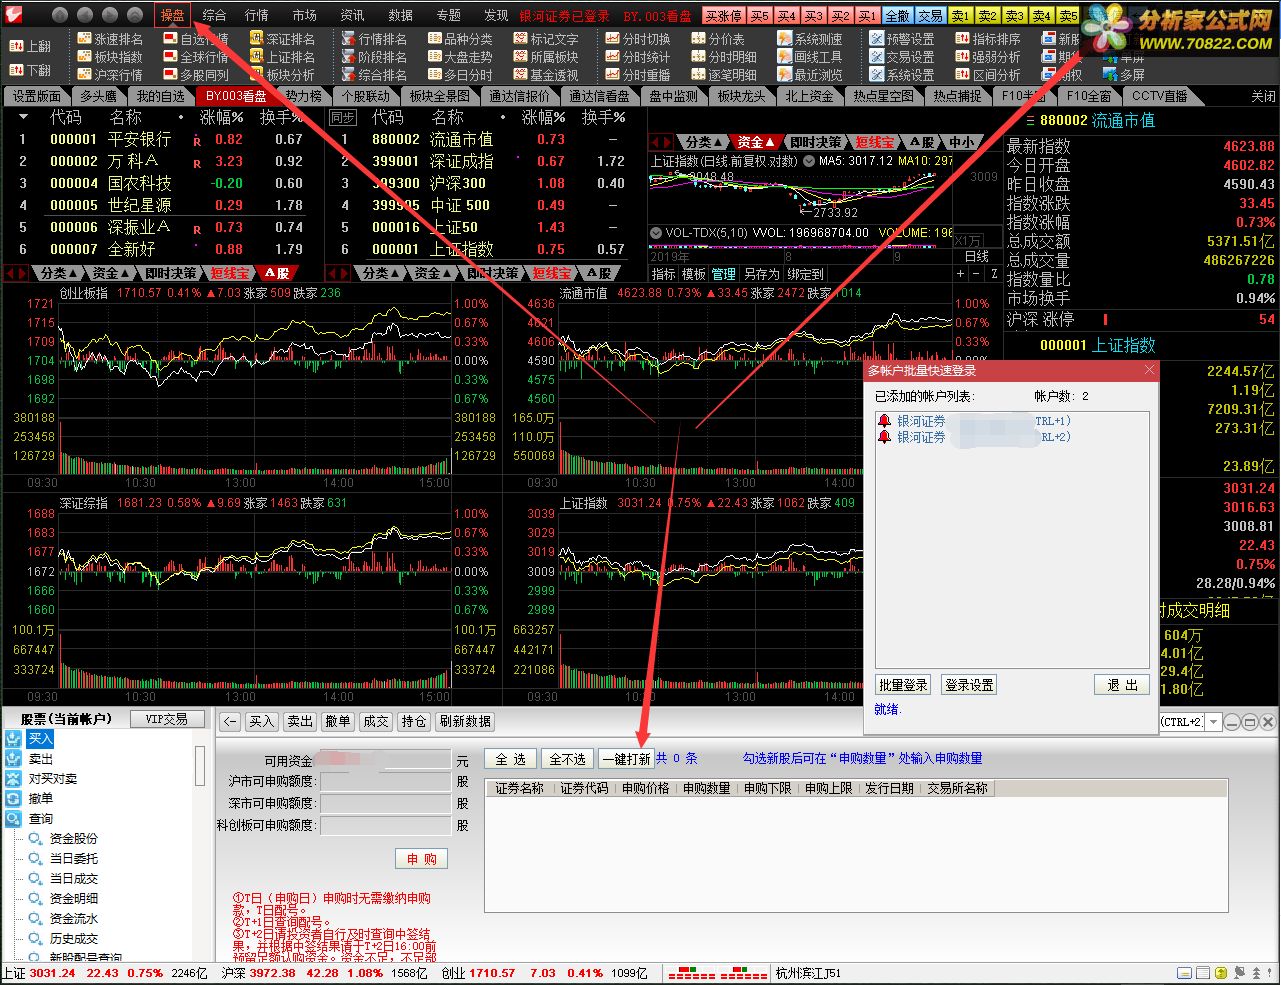Screen dimensions: 1281x985
Task: Select 当日委托 in the trade tree
Action: point(74,858)
